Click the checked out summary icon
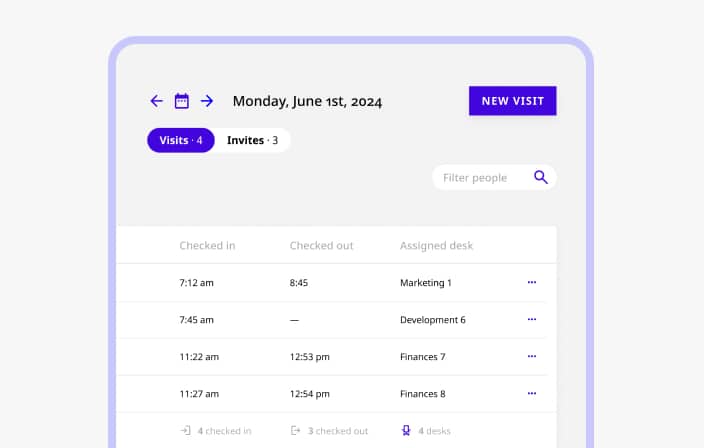This screenshot has height=448, width=704. click(295, 431)
